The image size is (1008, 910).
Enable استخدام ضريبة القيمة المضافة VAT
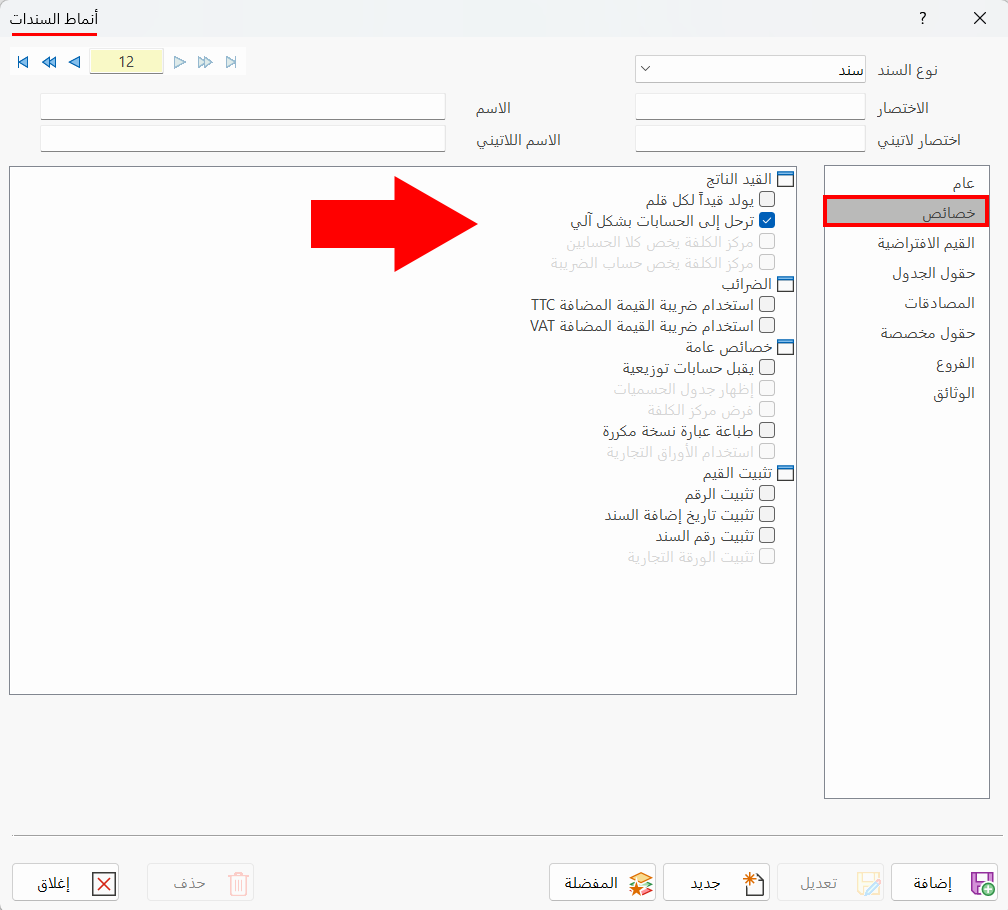point(767,325)
